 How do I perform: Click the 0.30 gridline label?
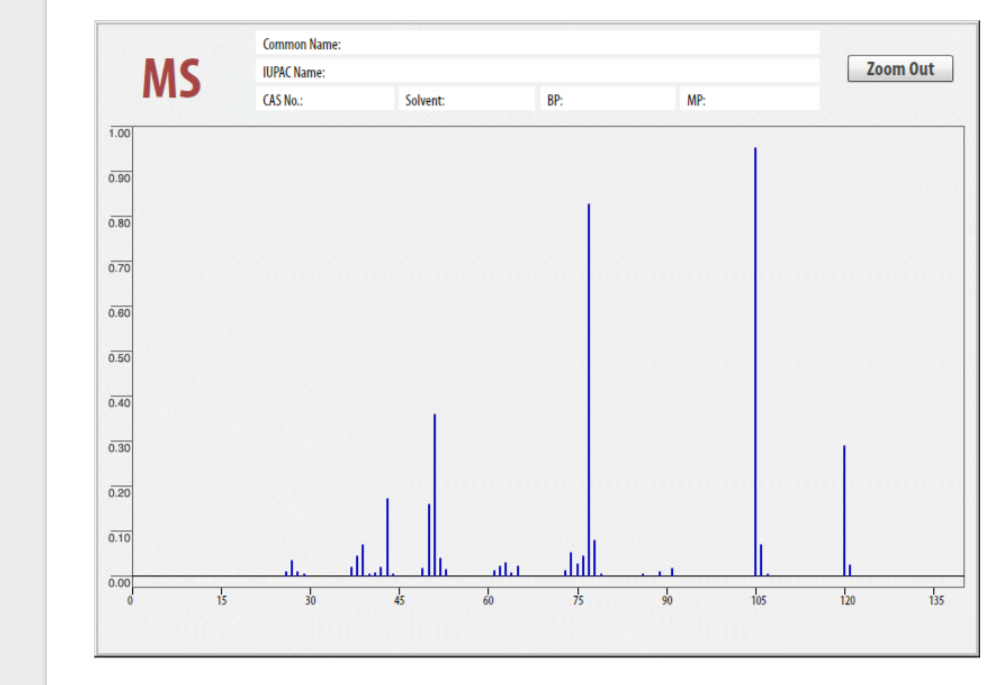[118, 447]
